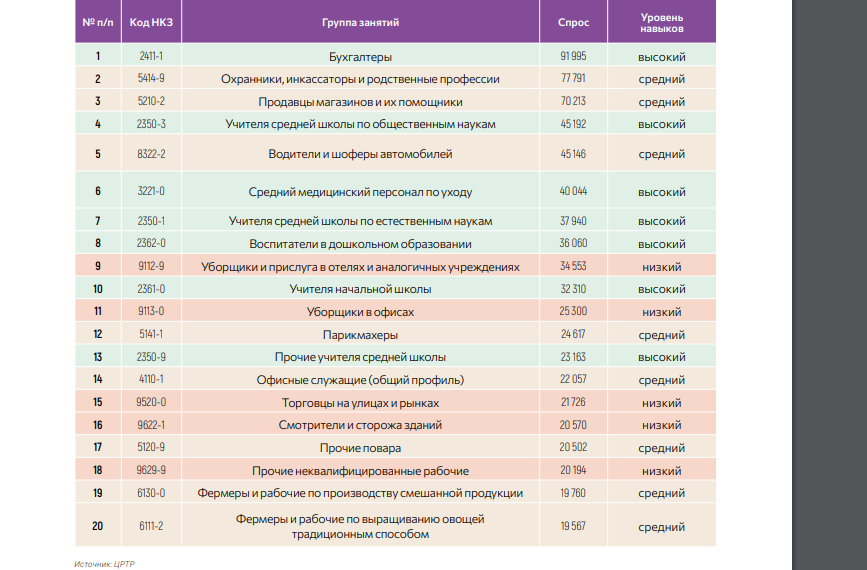Click the "низкий" label in row 18
Image resolution: width=867 pixels, height=570 pixels.
tap(661, 471)
